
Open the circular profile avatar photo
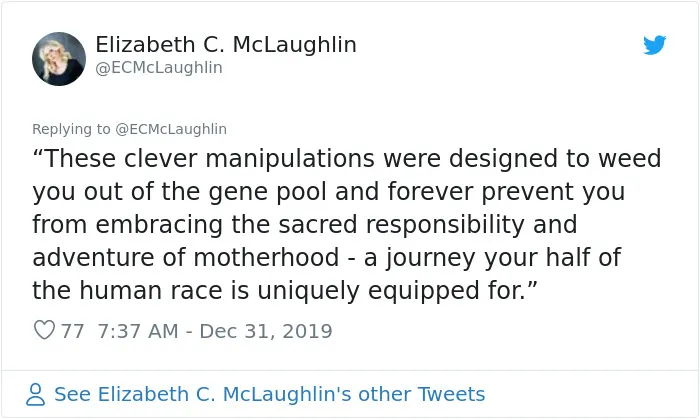(x=59, y=59)
